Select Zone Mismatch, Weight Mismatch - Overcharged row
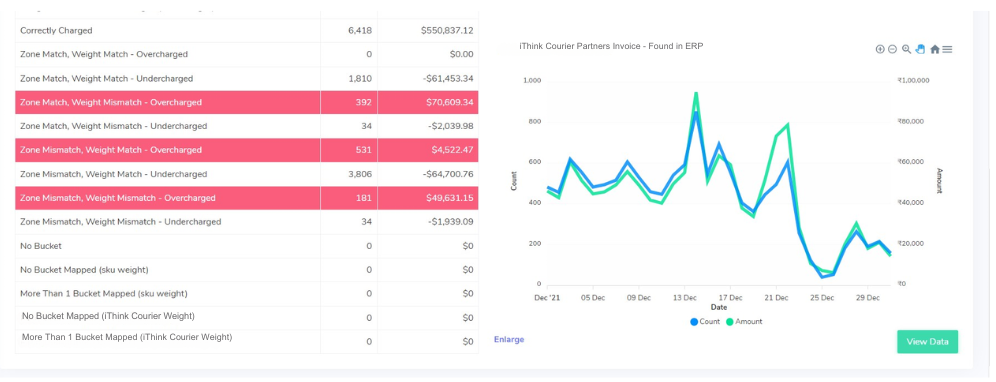The image size is (996, 382). tap(246, 198)
